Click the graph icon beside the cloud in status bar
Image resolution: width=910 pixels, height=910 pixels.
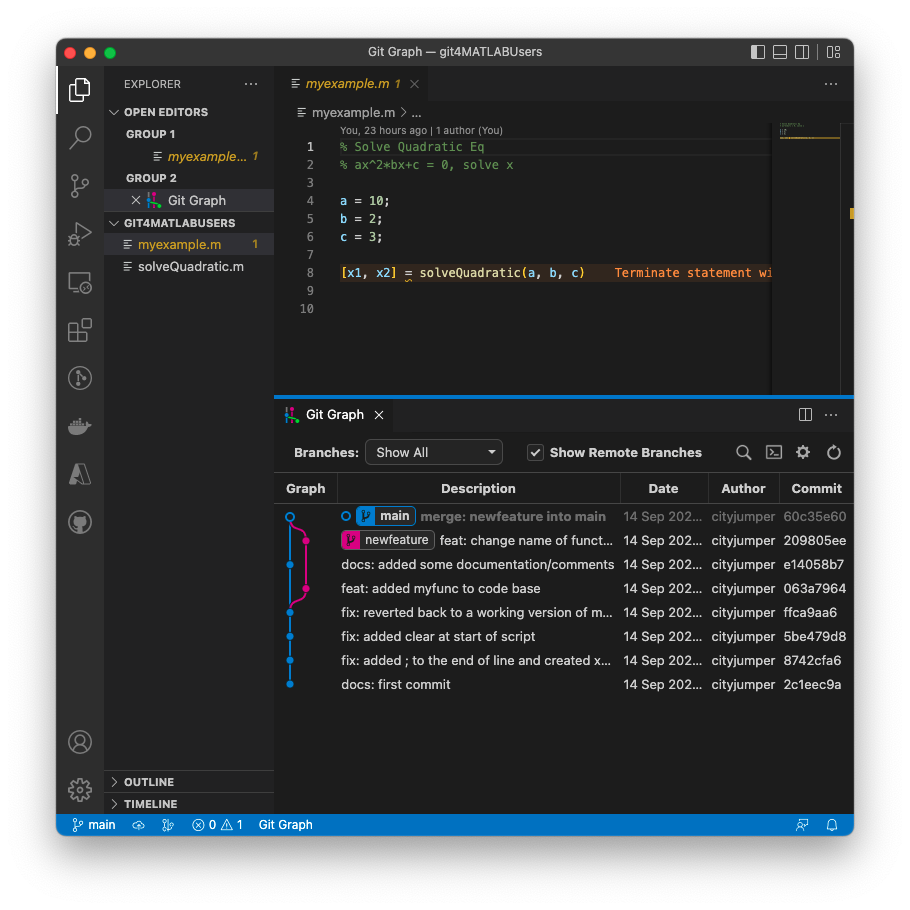168,825
